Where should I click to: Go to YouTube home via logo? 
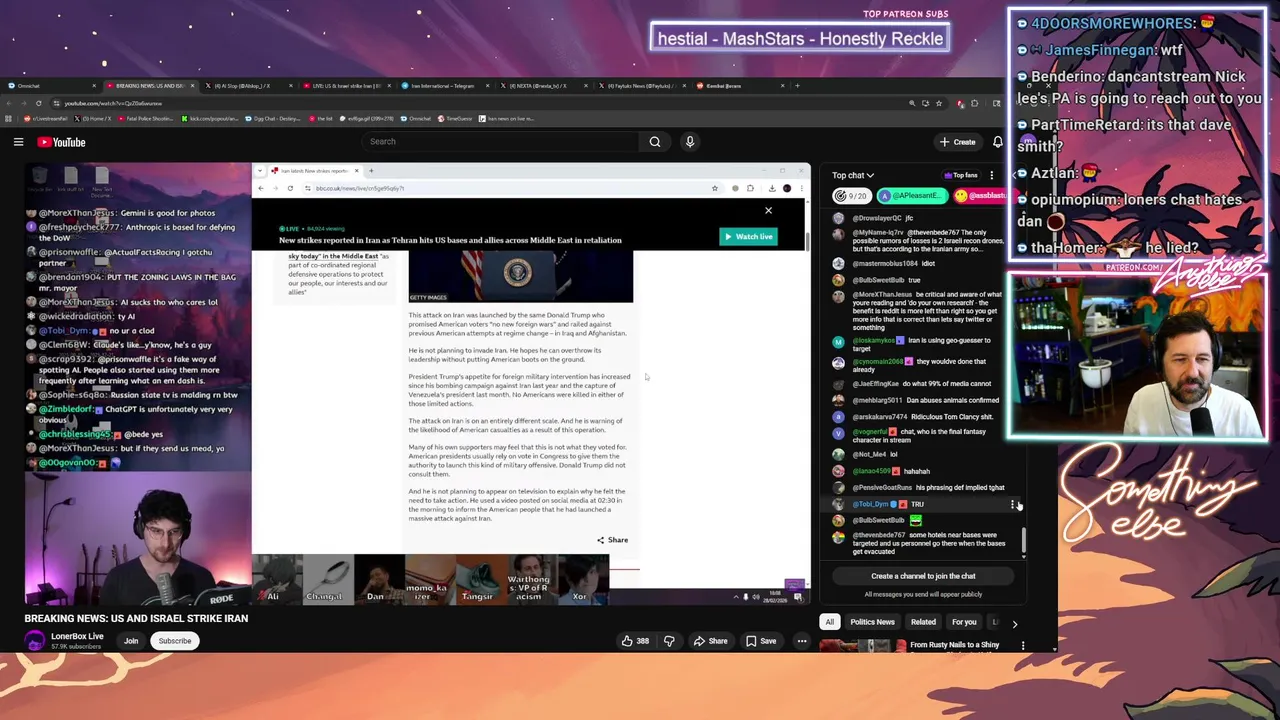click(62, 142)
